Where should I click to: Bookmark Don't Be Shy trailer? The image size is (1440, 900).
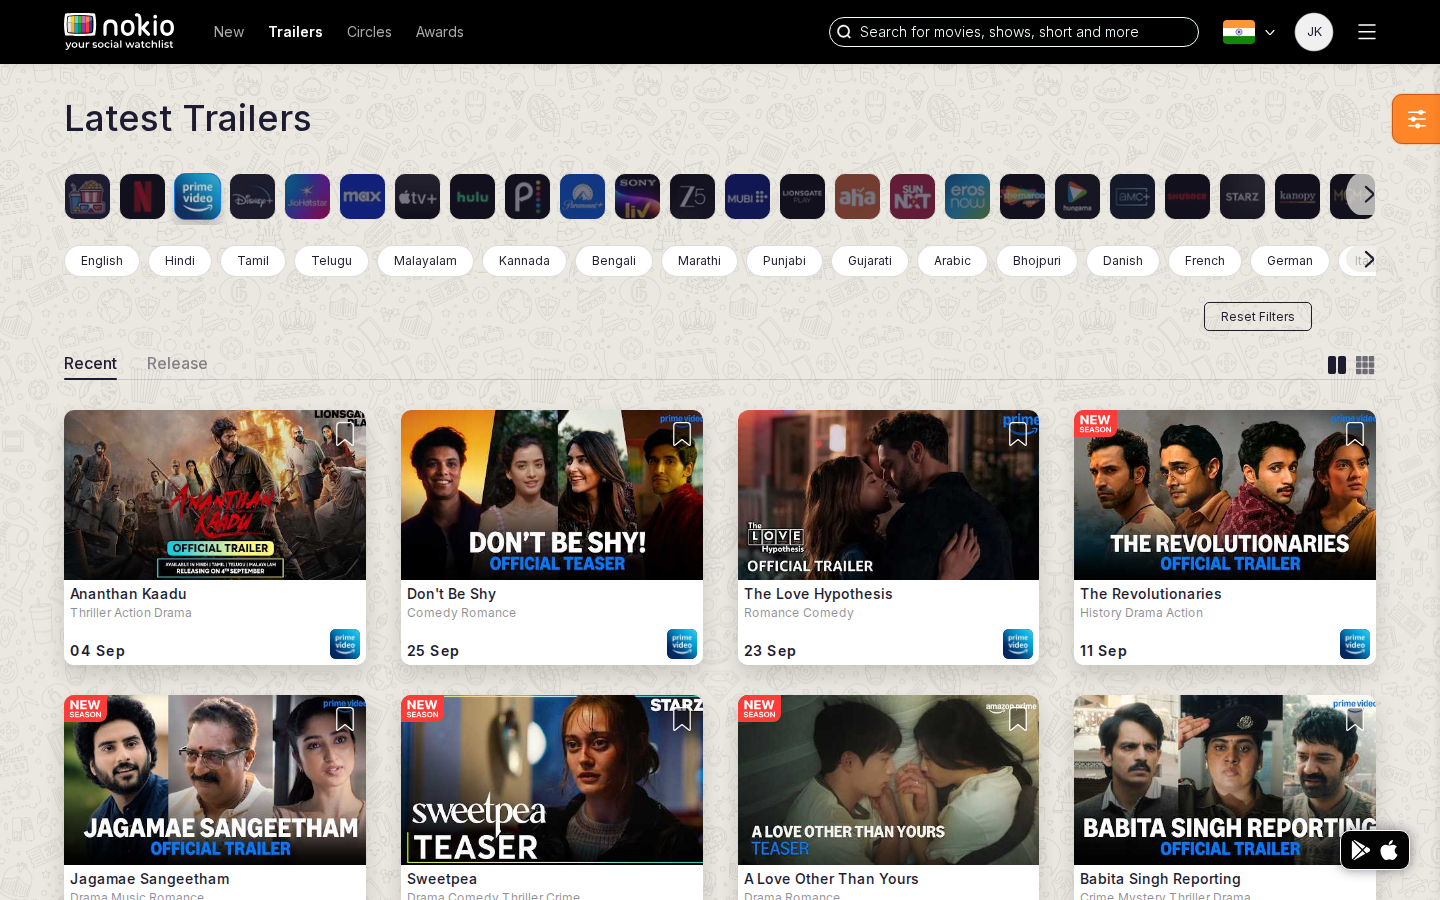click(682, 434)
